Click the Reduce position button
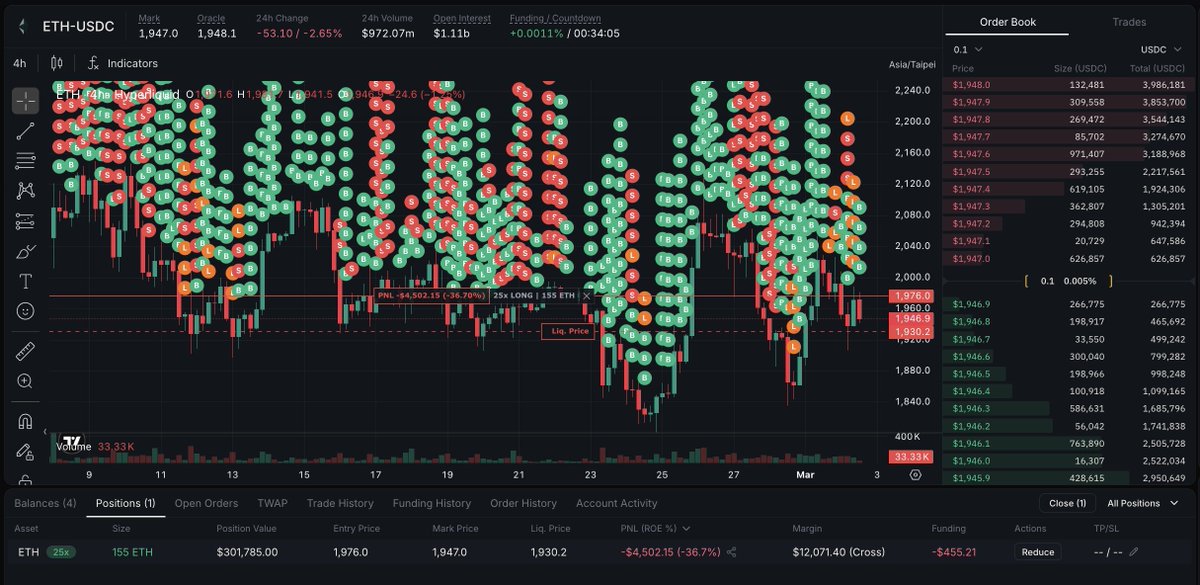The height and width of the screenshot is (585, 1200). tap(1038, 551)
